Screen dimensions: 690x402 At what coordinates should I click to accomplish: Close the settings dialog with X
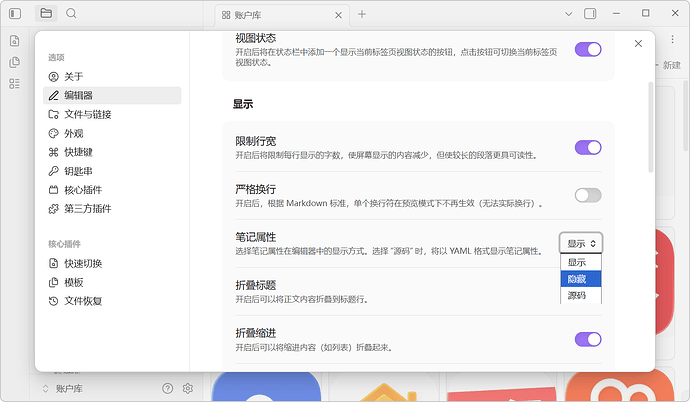coord(639,44)
